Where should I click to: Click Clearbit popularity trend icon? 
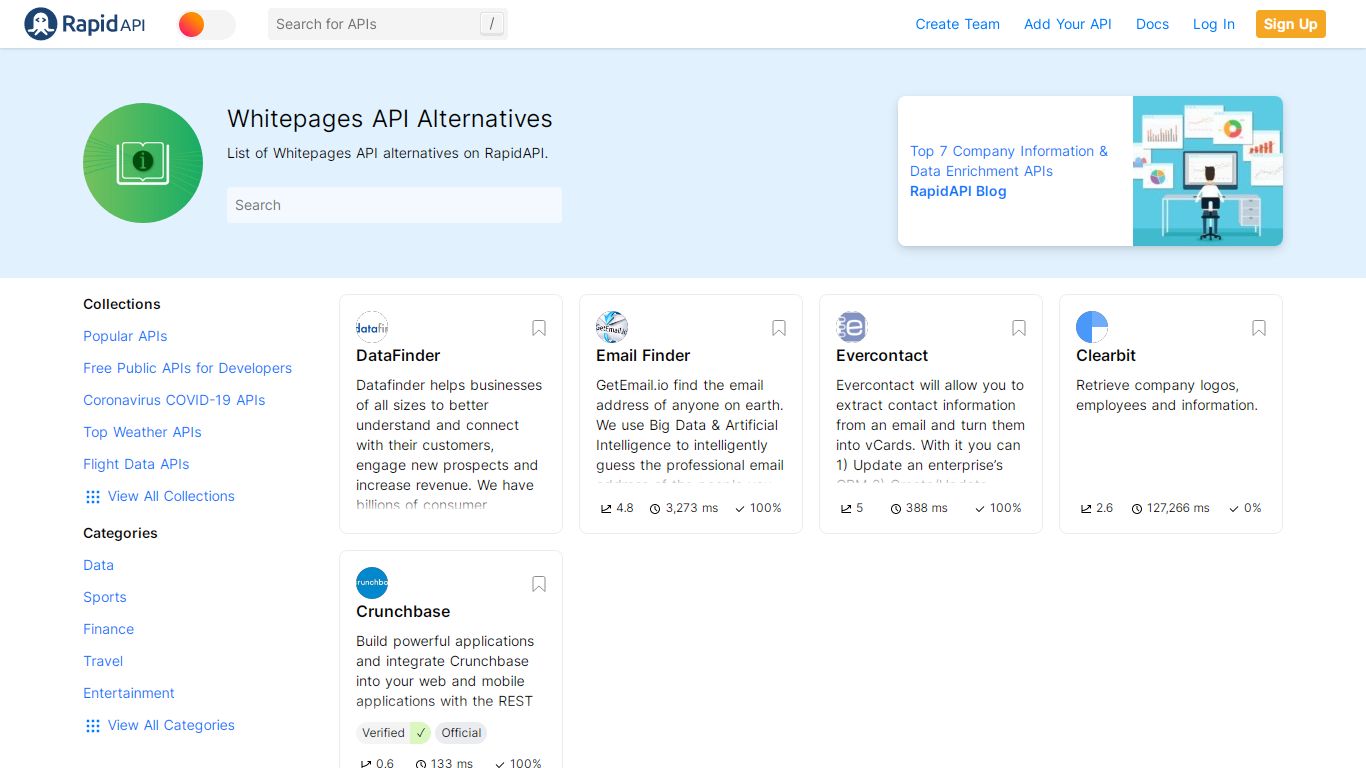(1086, 509)
